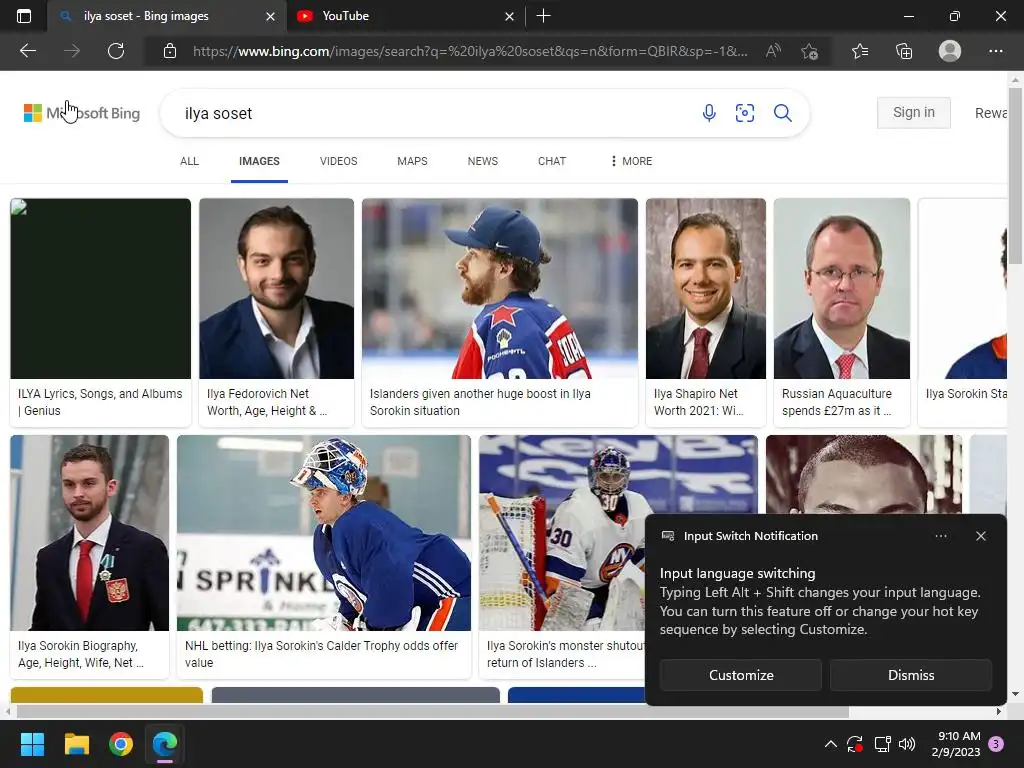This screenshot has height=768, width=1024.
Task: Open the site information lock icon
Action: 170,51
